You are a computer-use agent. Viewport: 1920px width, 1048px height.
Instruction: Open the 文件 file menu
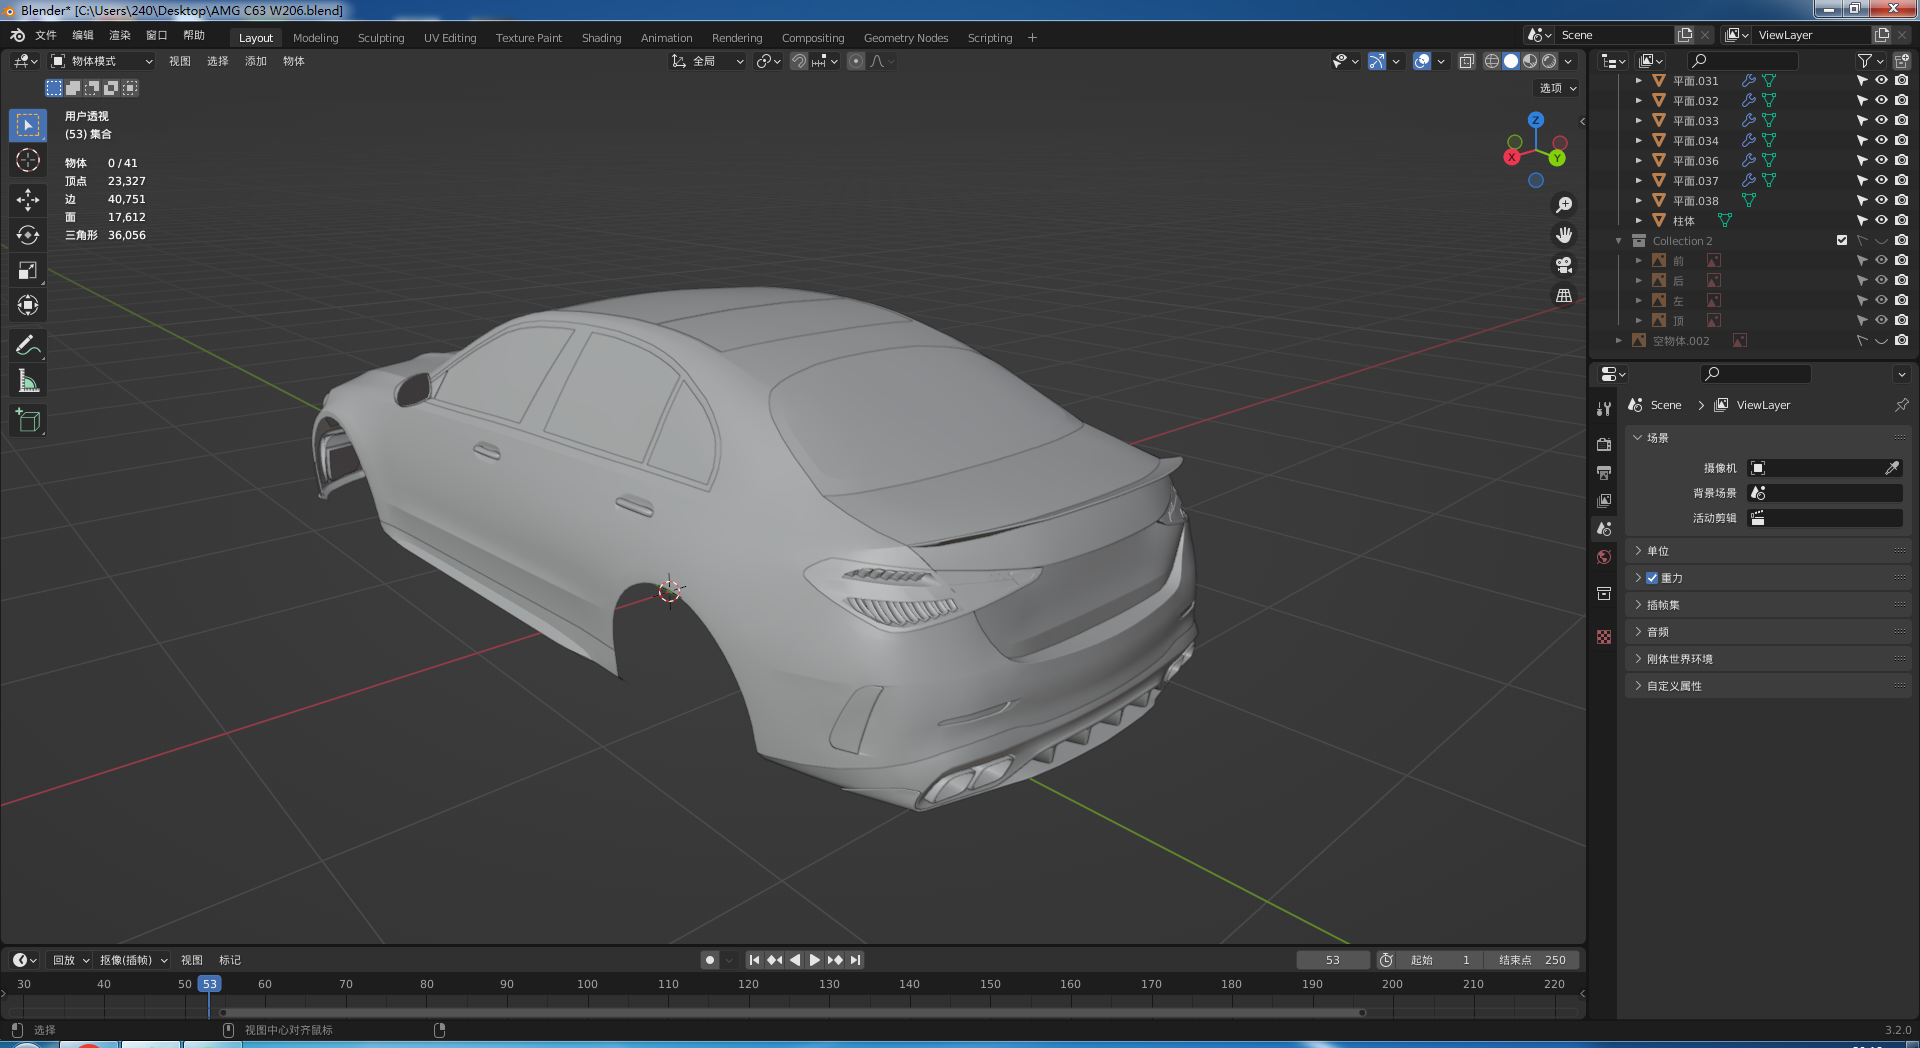pos(46,35)
